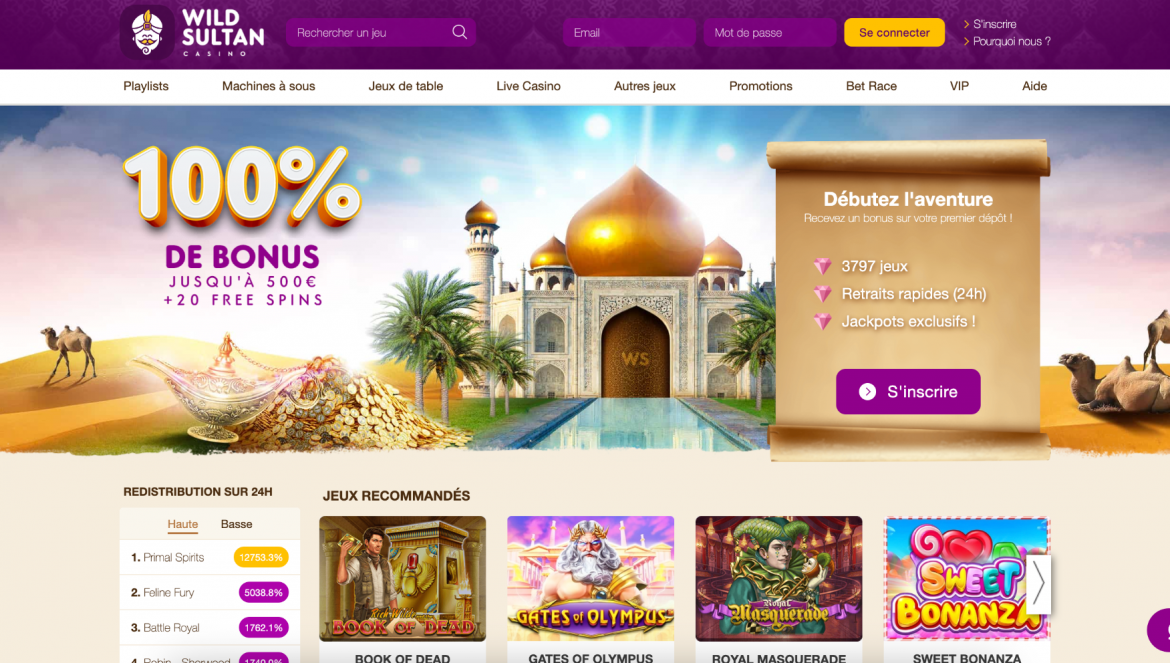Switch to the Basse redistribution tab

click(237, 524)
